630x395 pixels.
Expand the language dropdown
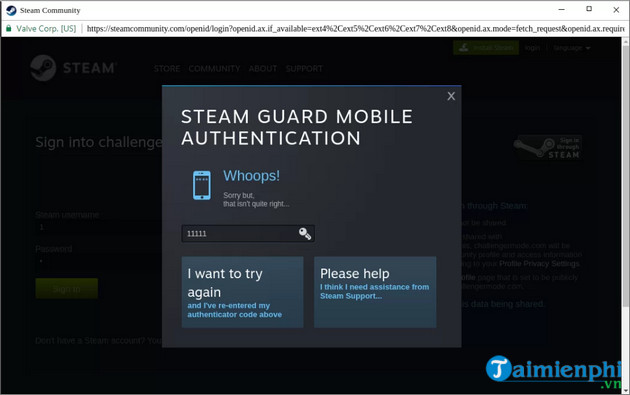click(571, 48)
